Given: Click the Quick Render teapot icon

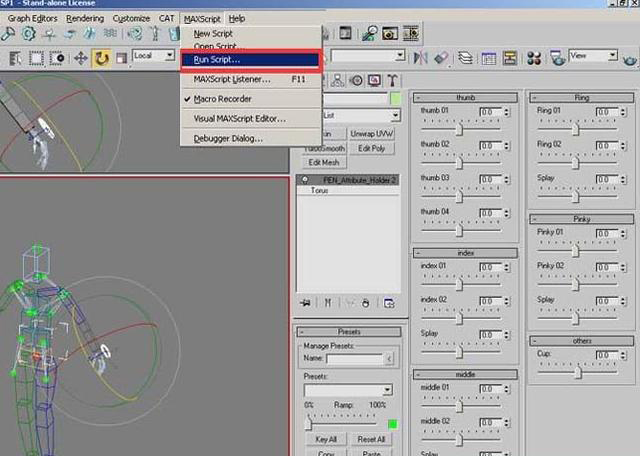Looking at the screenshot, I should click(x=630, y=60).
